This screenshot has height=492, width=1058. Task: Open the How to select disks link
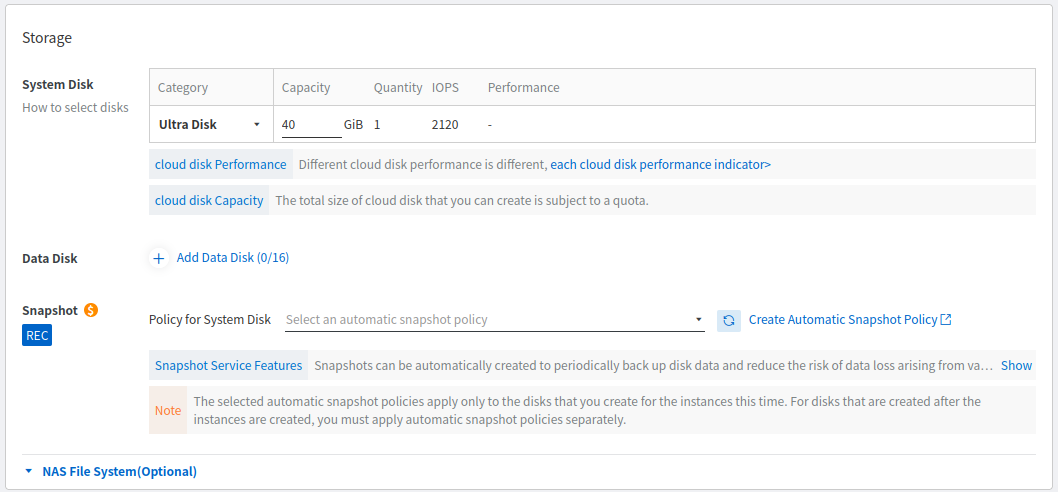tap(75, 107)
